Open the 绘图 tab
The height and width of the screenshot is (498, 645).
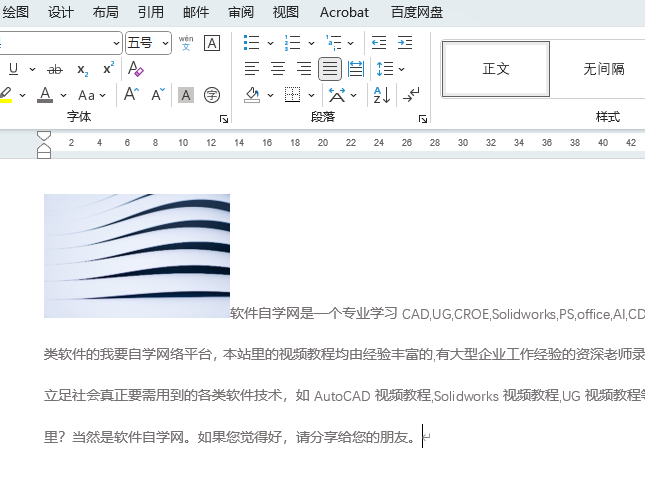16,12
